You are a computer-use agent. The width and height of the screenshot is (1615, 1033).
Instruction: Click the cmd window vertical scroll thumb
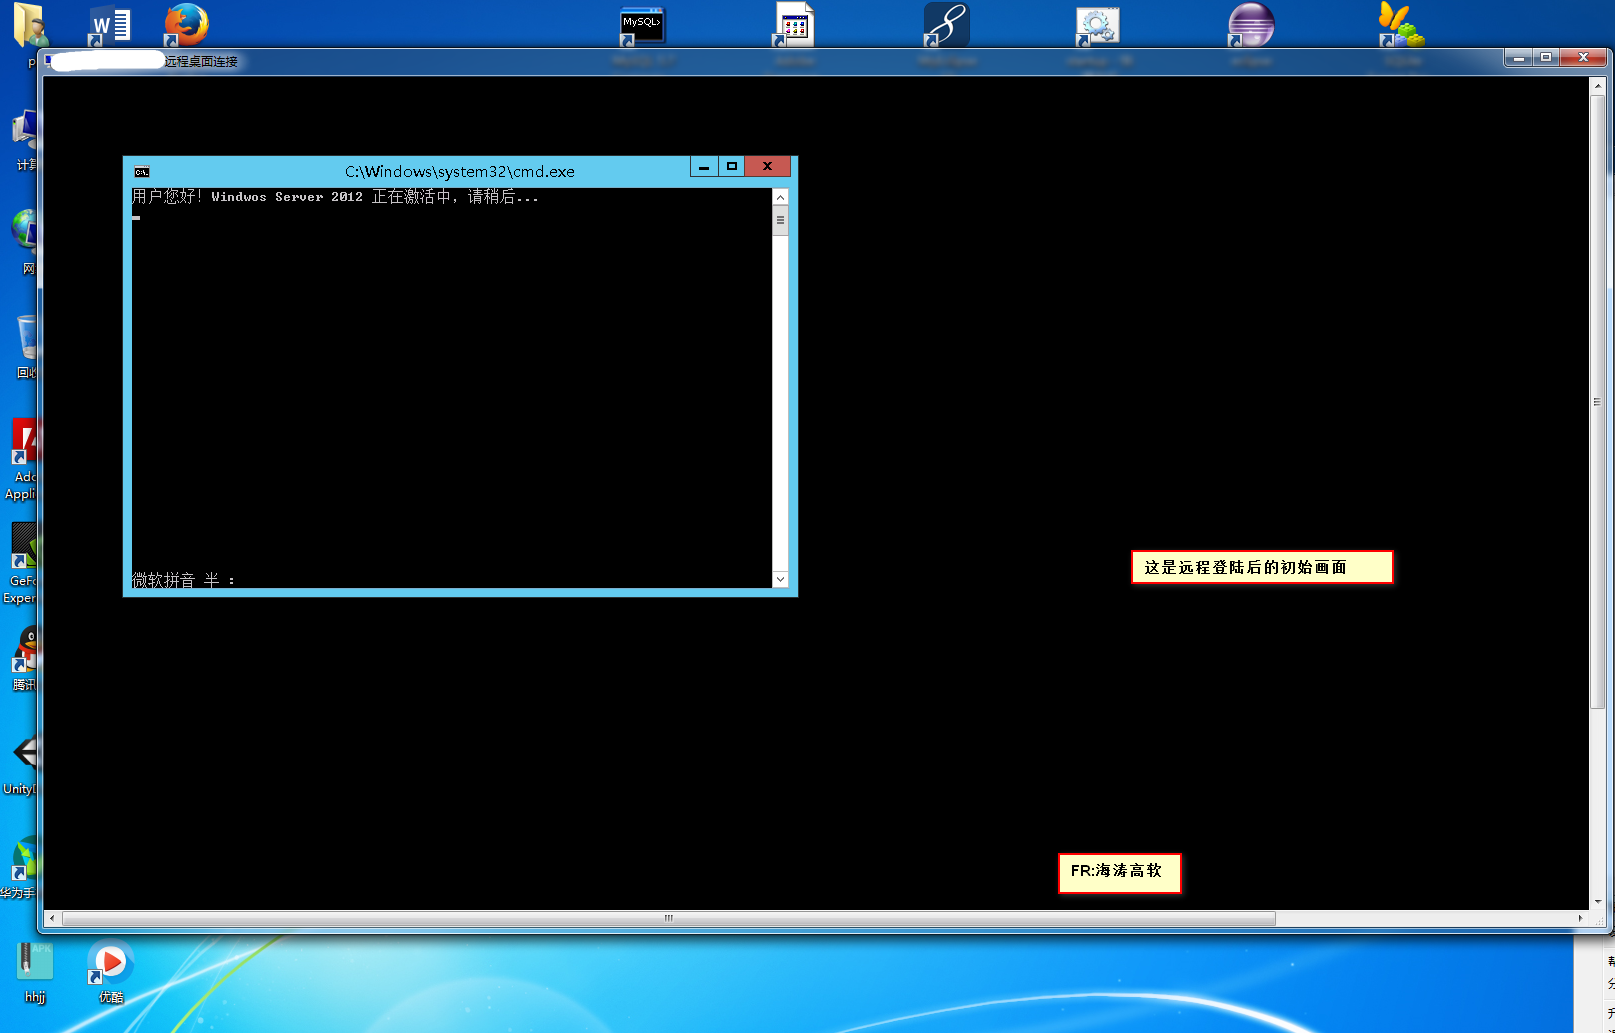coord(781,220)
